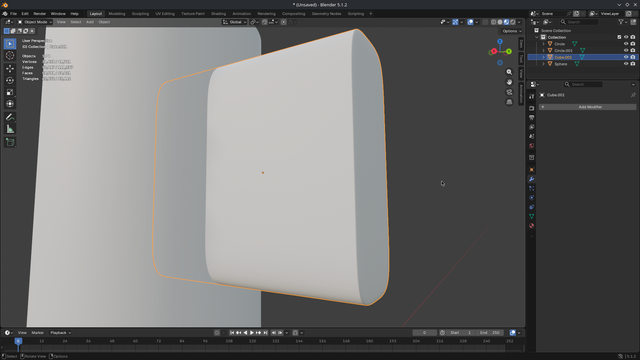The height and width of the screenshot is (360, 640).
Task: Switch to Geometry Nodes workspace tab
Action: point(326,13)
